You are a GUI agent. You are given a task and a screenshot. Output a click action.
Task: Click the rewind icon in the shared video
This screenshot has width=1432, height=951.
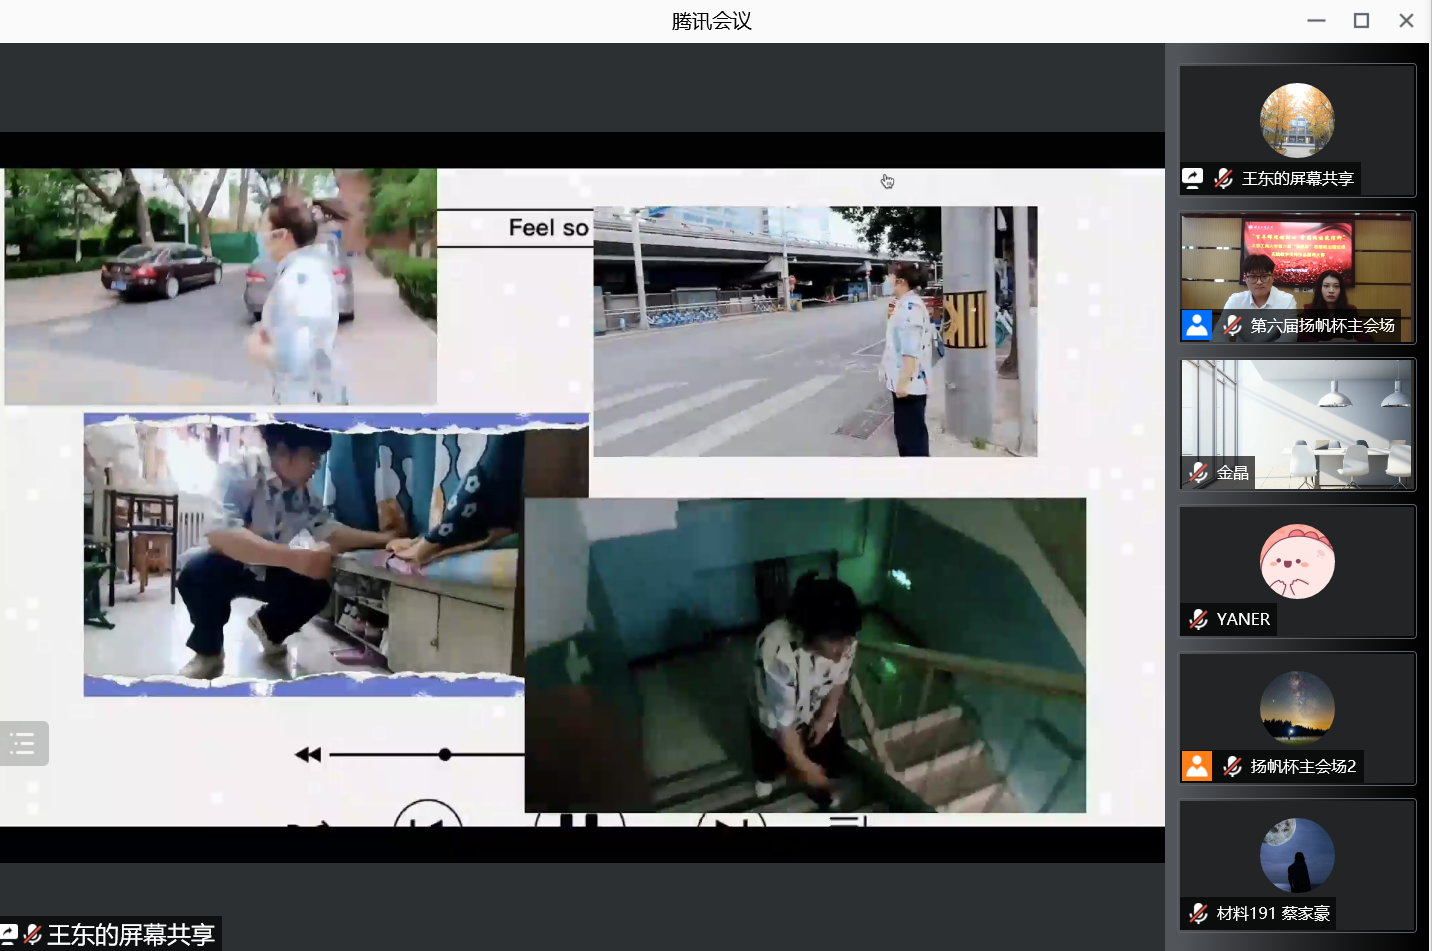click(305, 754)
